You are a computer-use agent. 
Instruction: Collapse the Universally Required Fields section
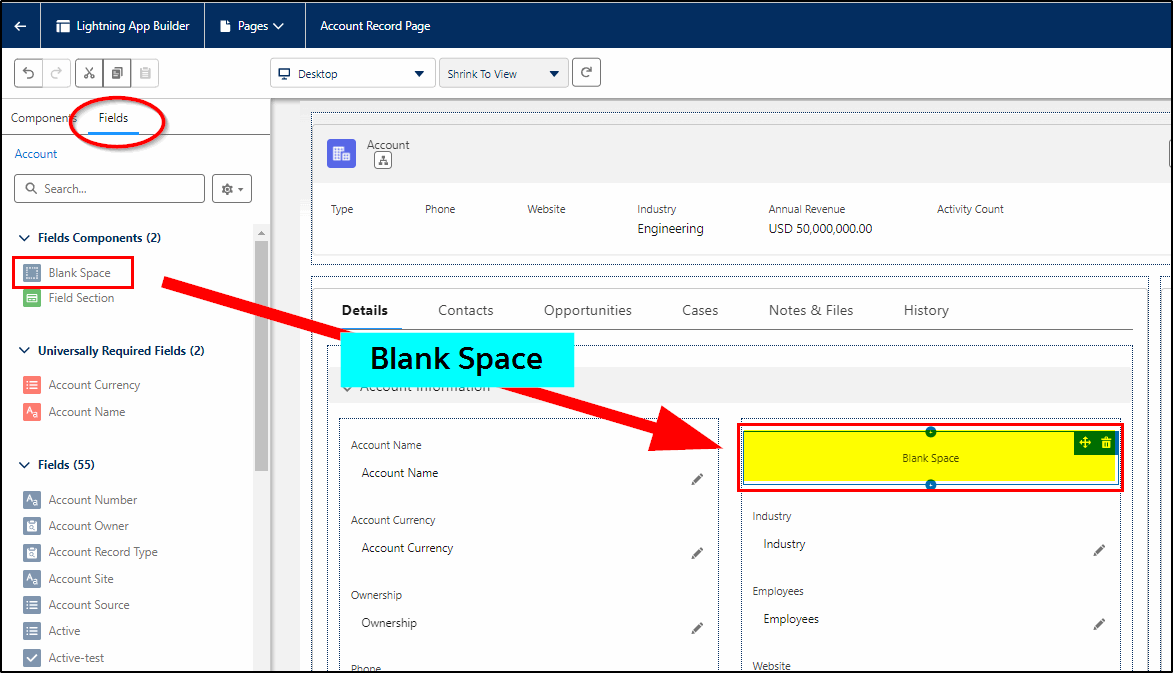(25, 351)
